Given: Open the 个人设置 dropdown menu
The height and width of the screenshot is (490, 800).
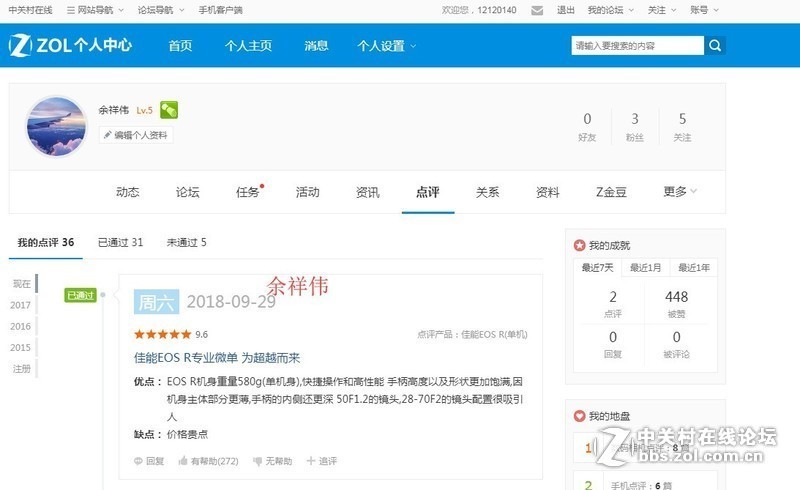Looking at the screenshot, I should tap(387, 46).
